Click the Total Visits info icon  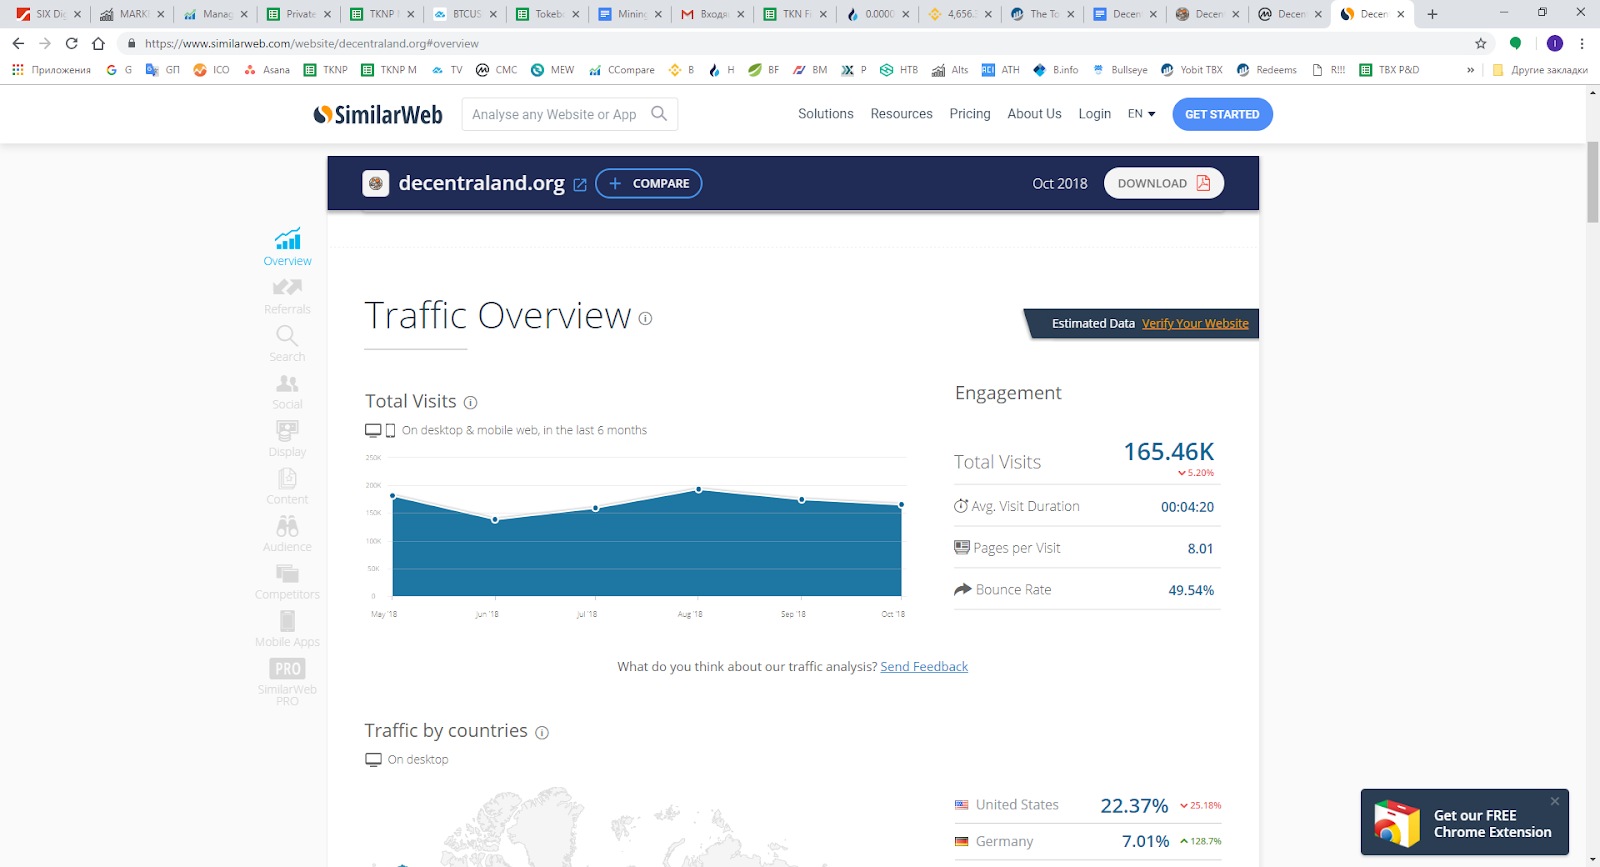(x=470, y=402)
